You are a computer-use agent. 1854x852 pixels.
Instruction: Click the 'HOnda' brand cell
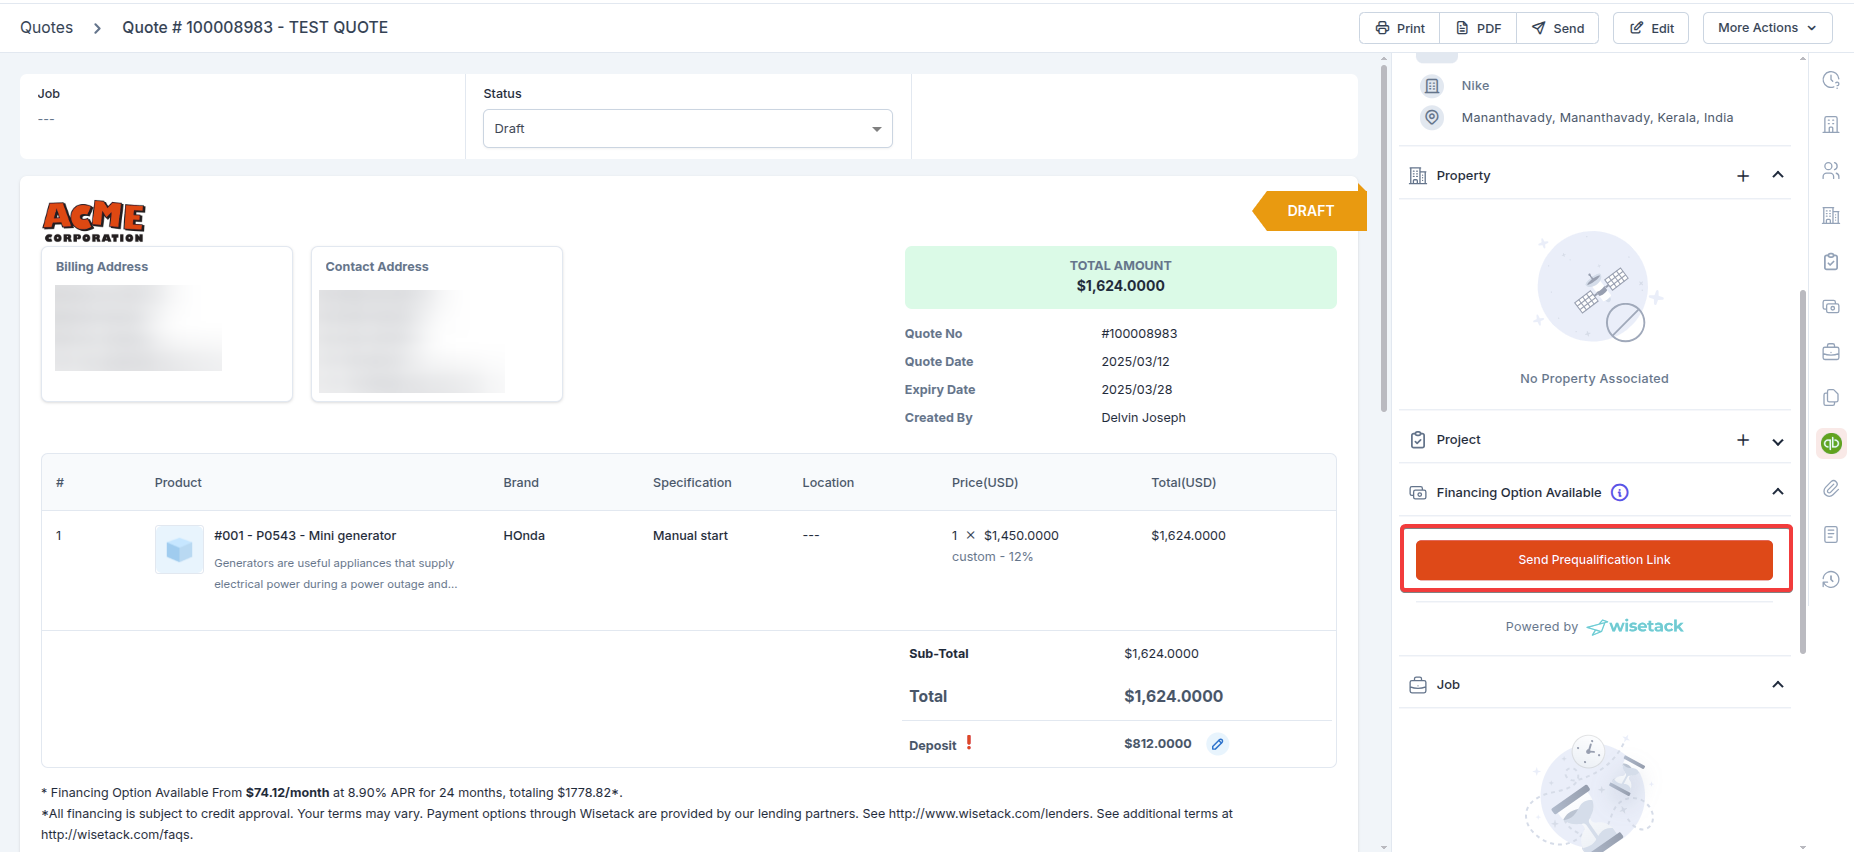click(x=524, y=535)
